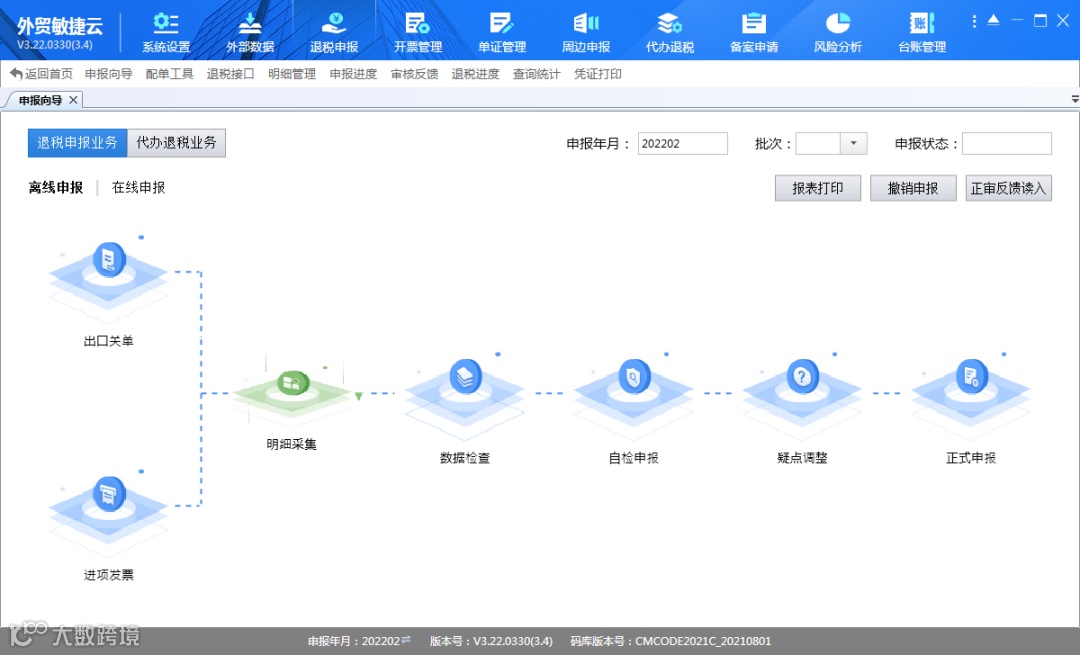
Task: Click the 自检申报 label
Action: pos(634,458)
